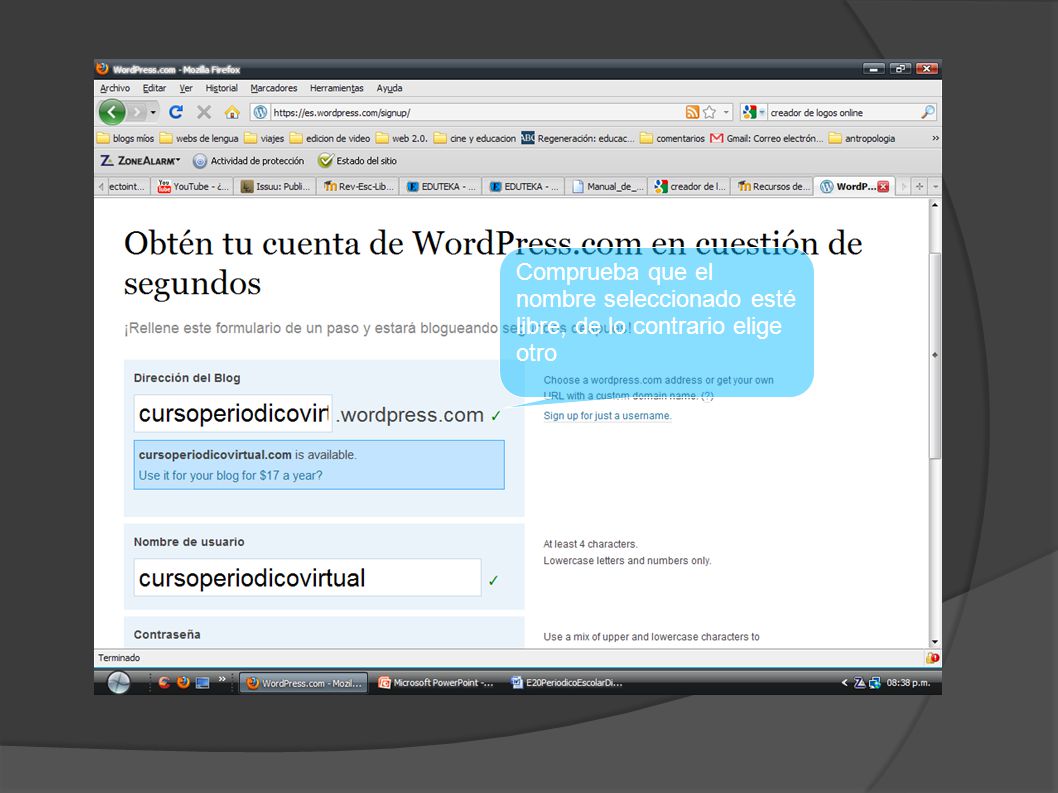
Task: Open the Herramientas menu
Action: point(336,88)
